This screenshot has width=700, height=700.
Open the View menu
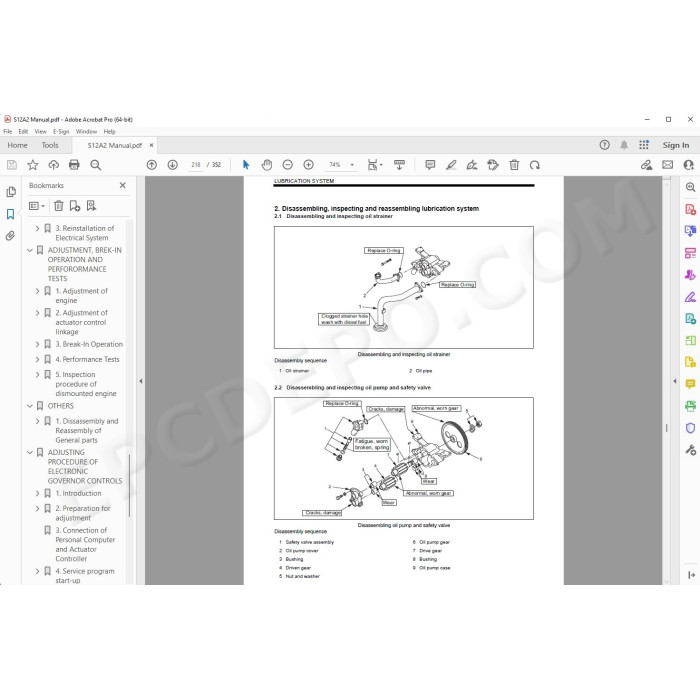41,132
